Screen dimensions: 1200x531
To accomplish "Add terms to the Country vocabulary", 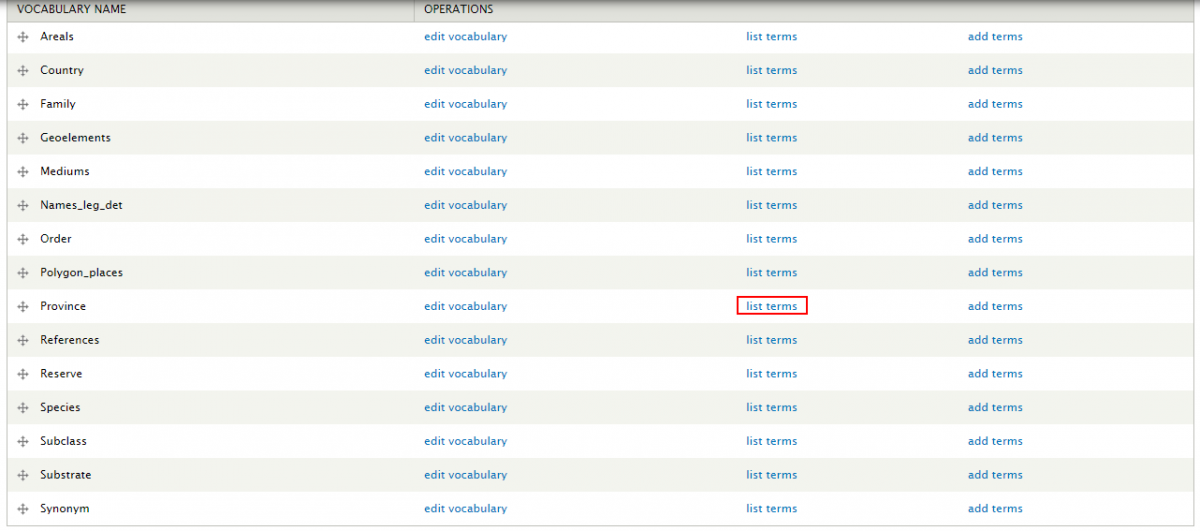I will pos(994,71).
